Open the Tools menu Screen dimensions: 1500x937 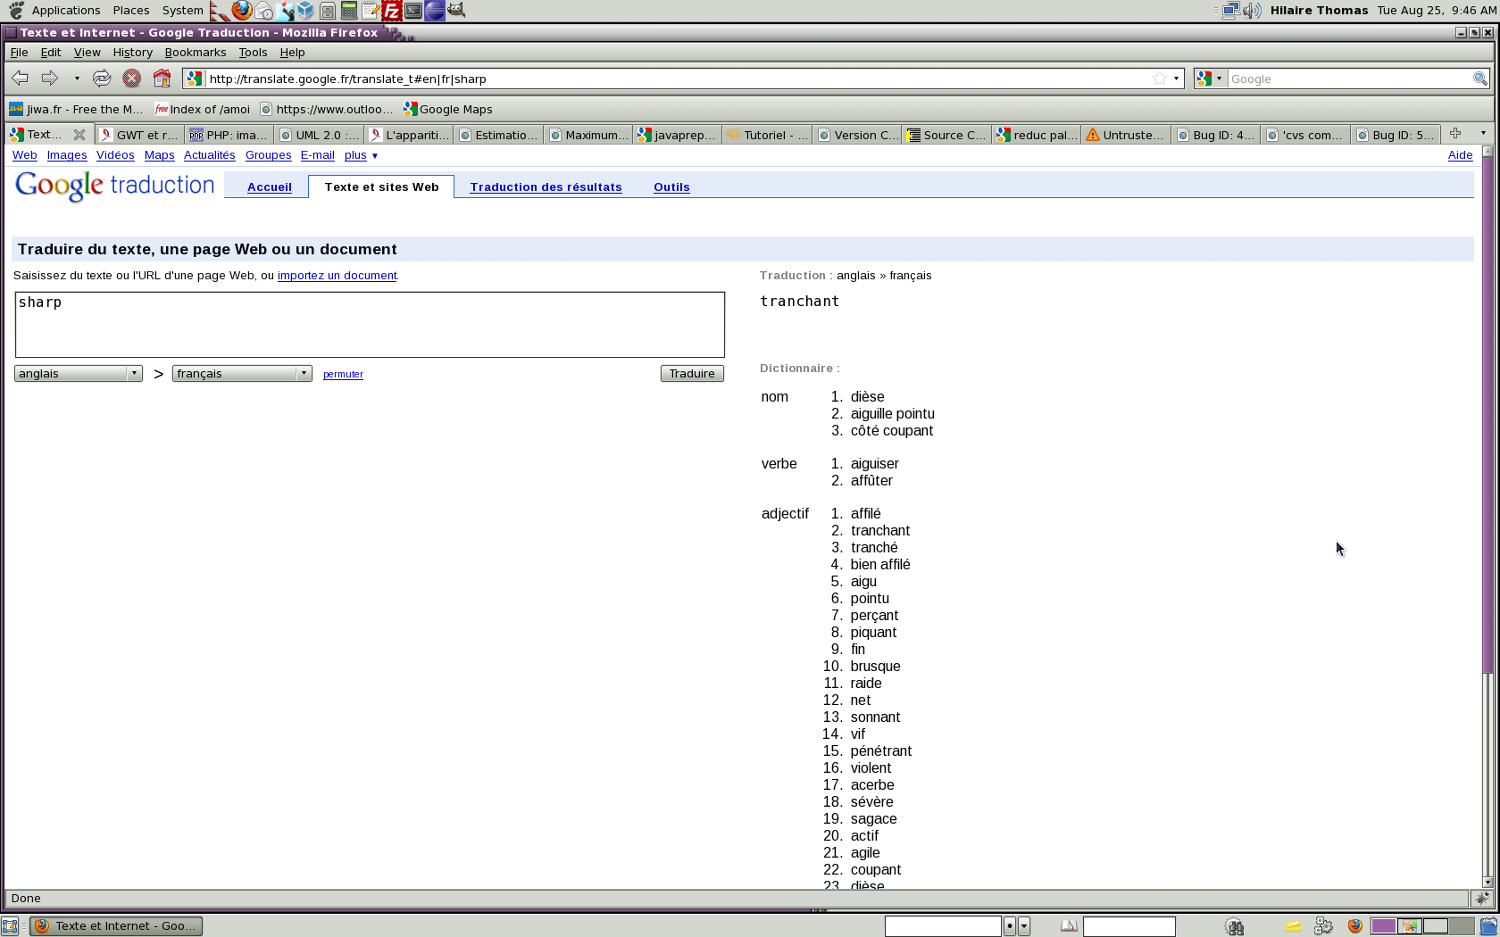(252, 52)
